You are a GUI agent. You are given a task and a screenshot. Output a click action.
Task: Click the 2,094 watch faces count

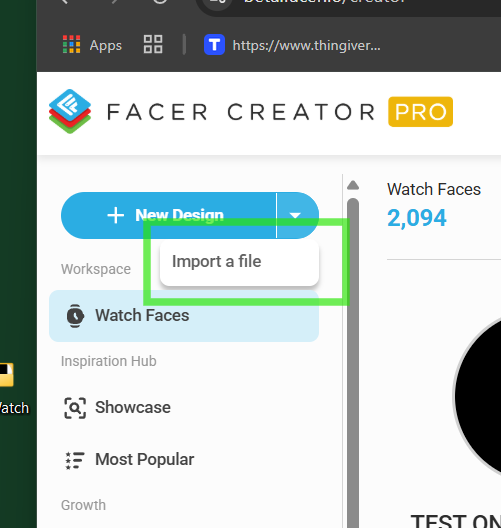pos(417,218)
